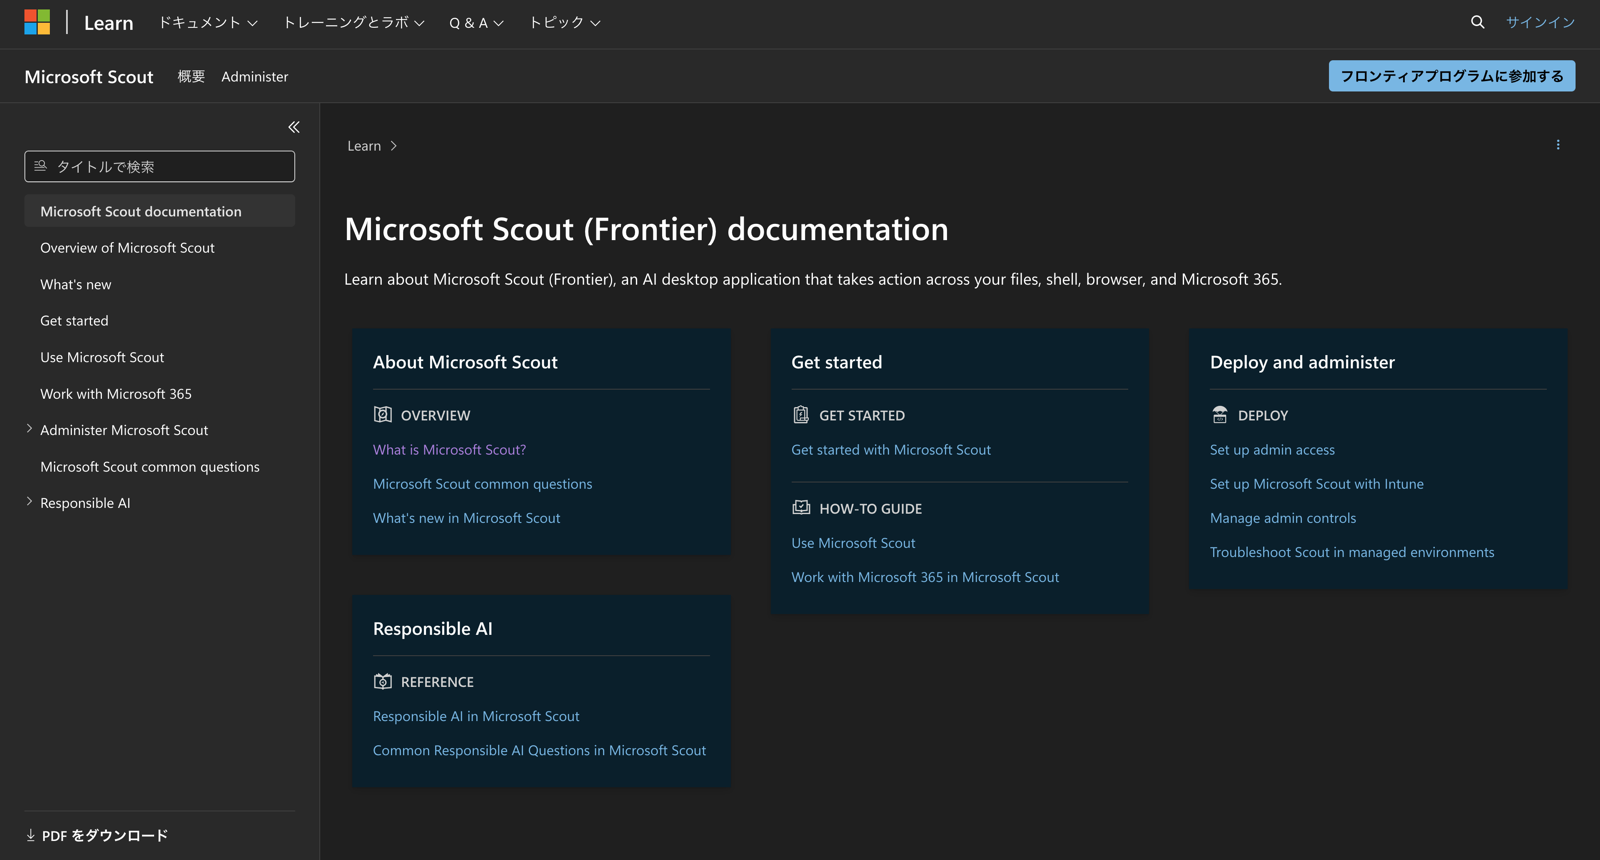Click the Get started card heading
The image size is (1600, 860).
pos(836,362)
